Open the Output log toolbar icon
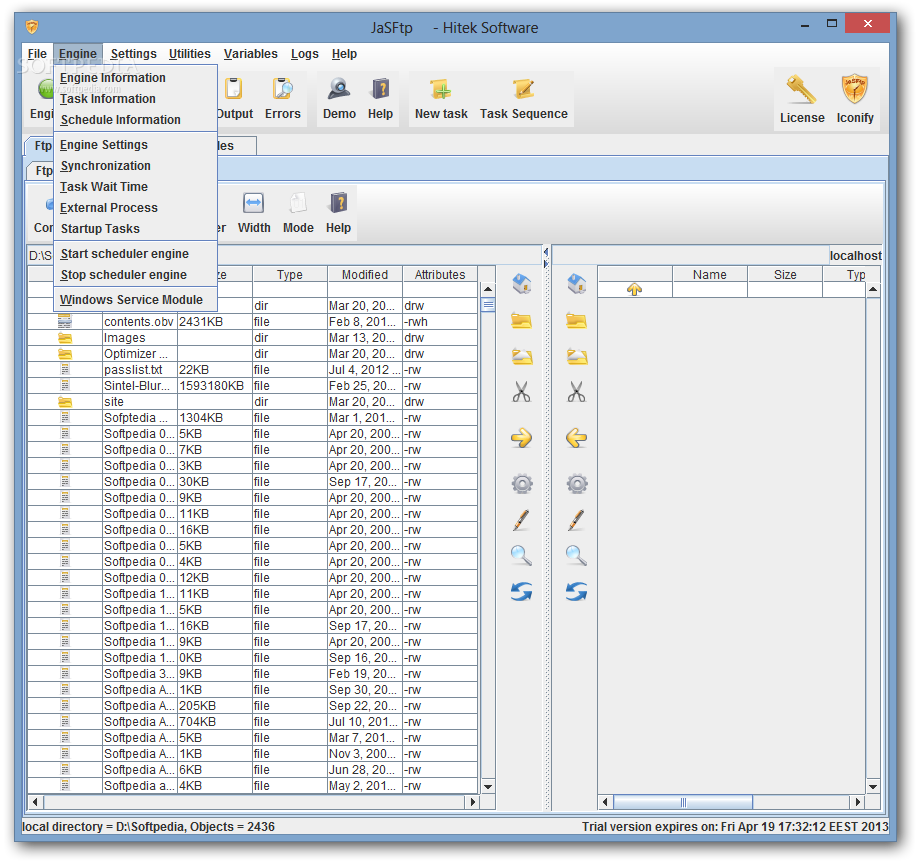Screen dimensions: 917x862 [235, 98]
